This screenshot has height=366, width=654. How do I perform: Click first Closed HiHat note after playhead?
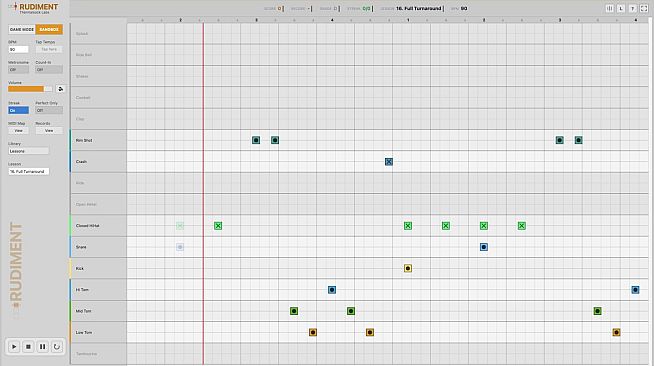click(x=218, y=226)
